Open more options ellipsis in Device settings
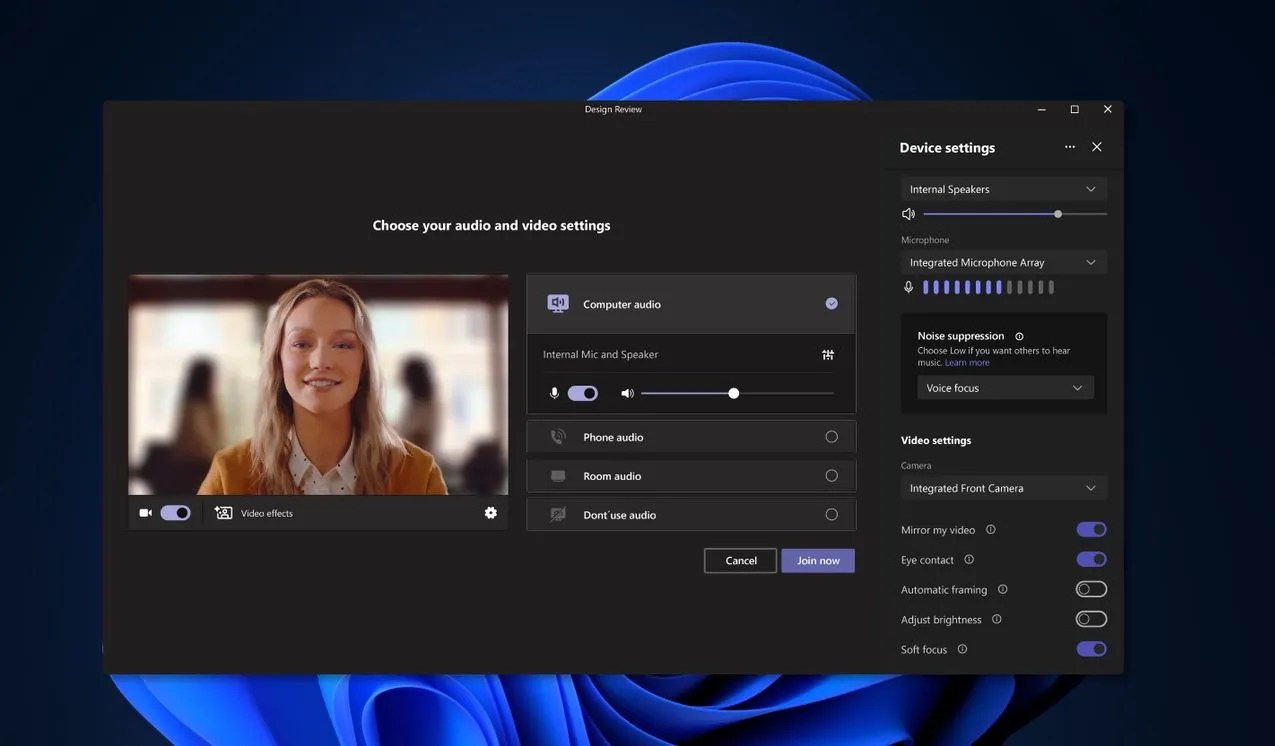Viewport: 1275px width, 746px height. click(x=1070, y=147)
